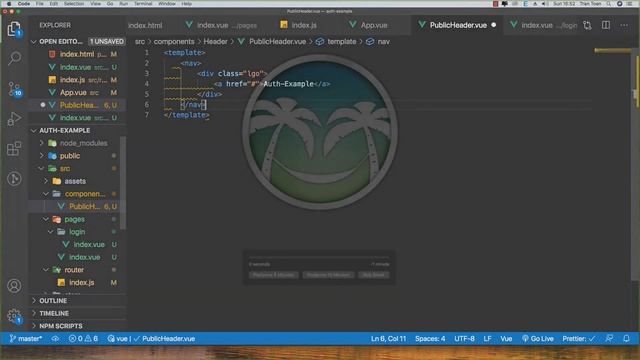Viewport: 640px width, 360px height.
Task: Open the notifications bell
Action: point(626,338)
